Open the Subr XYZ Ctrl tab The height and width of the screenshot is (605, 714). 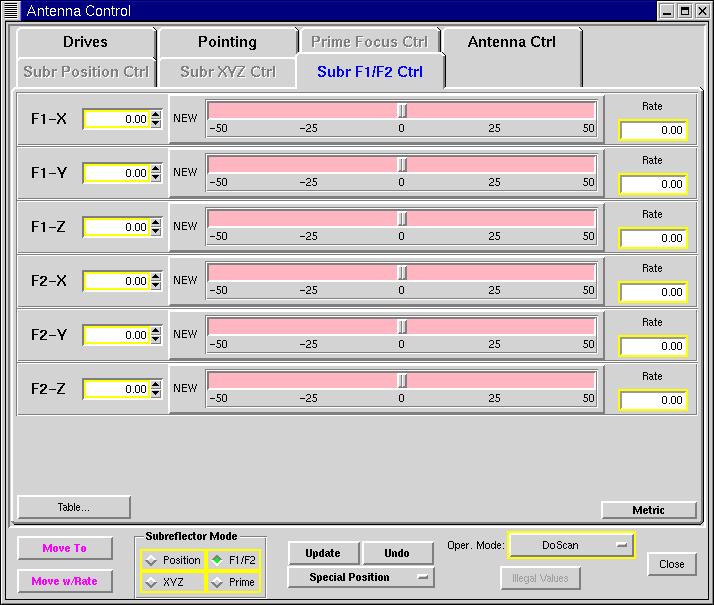coord(228,72)
